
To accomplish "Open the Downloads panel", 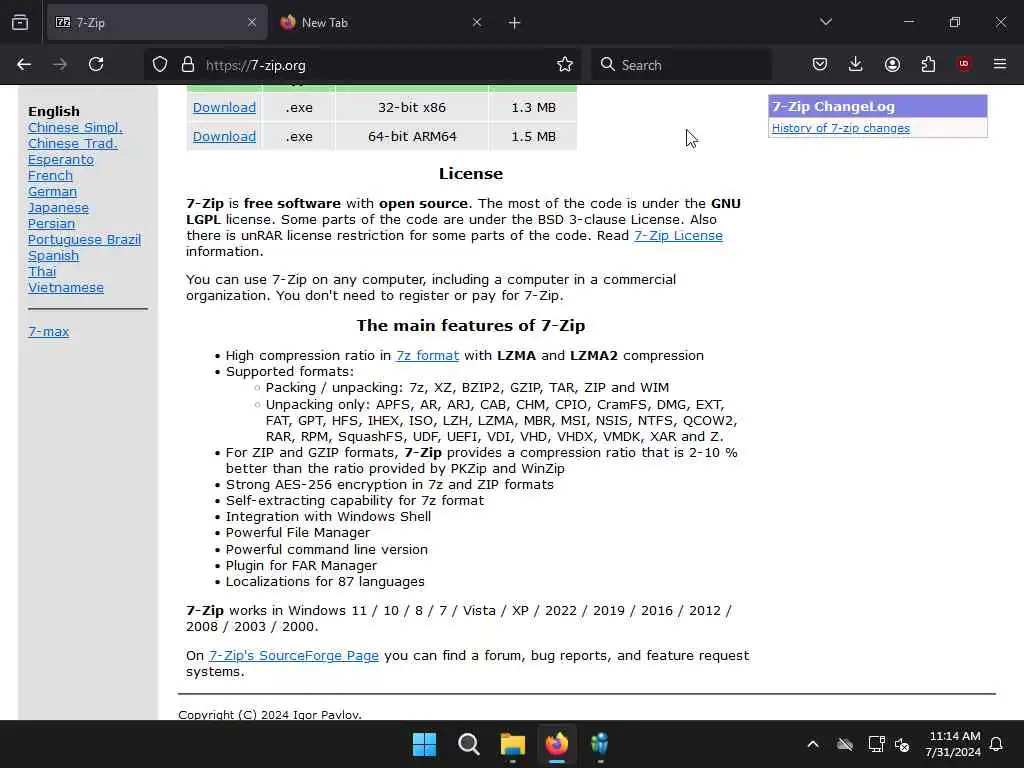I will (x=856, y=64).
